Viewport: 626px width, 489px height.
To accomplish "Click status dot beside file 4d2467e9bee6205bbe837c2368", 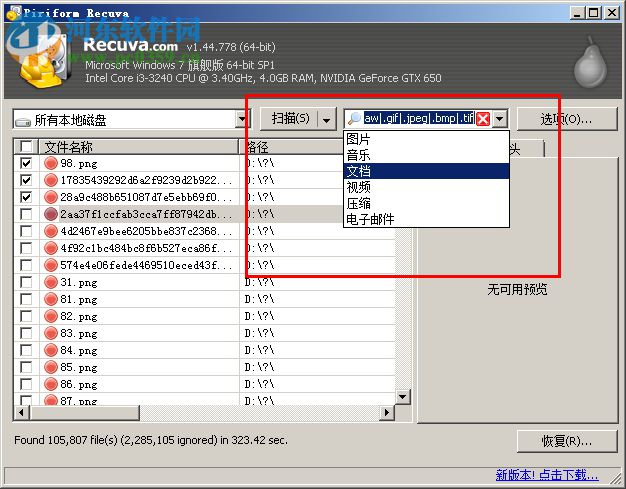I will point(51,231).
